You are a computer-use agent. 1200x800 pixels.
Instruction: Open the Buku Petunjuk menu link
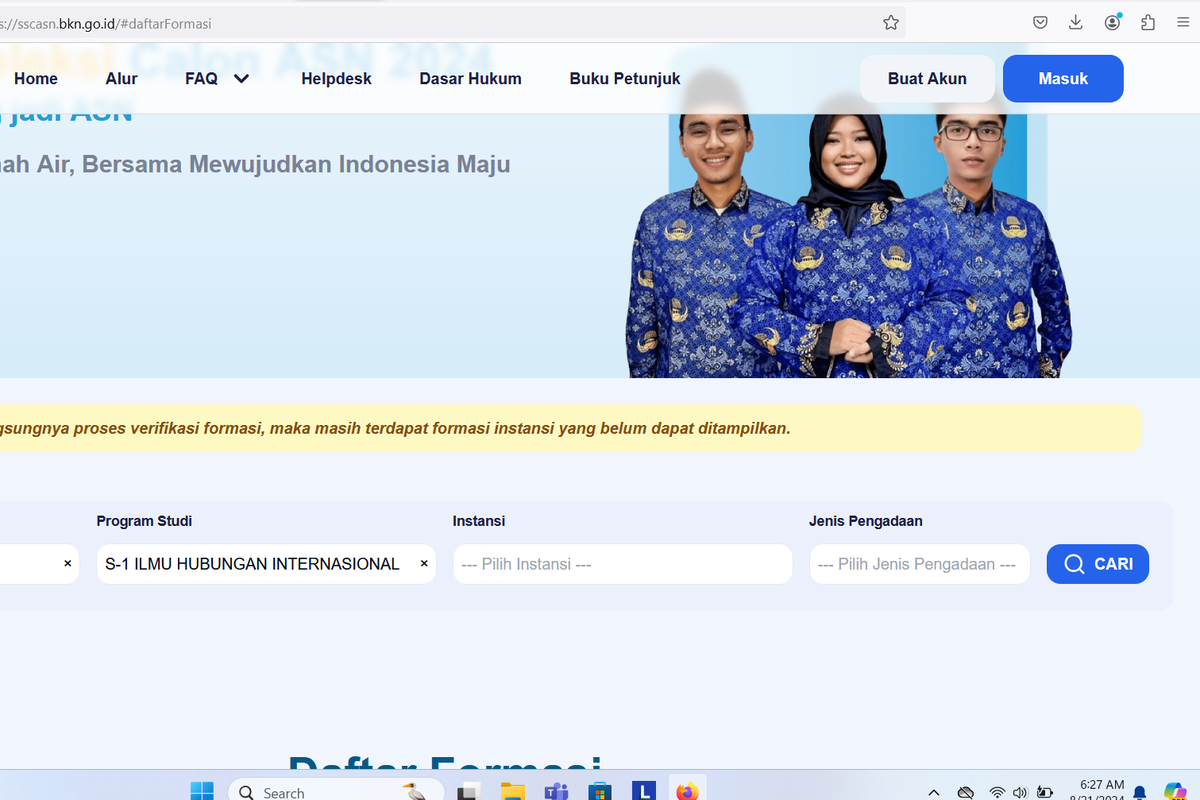(625, 79)
